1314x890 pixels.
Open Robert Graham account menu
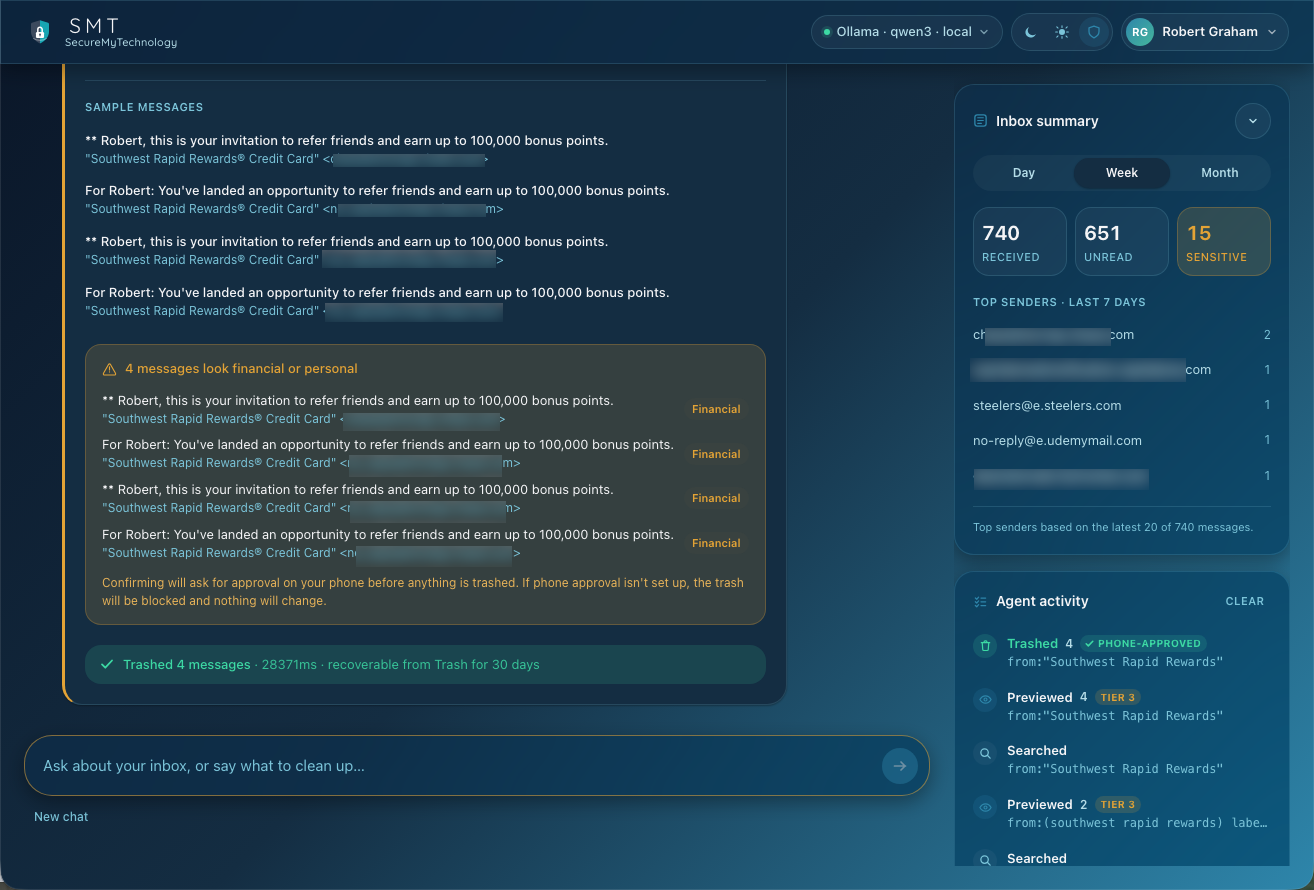[1204, 32]
